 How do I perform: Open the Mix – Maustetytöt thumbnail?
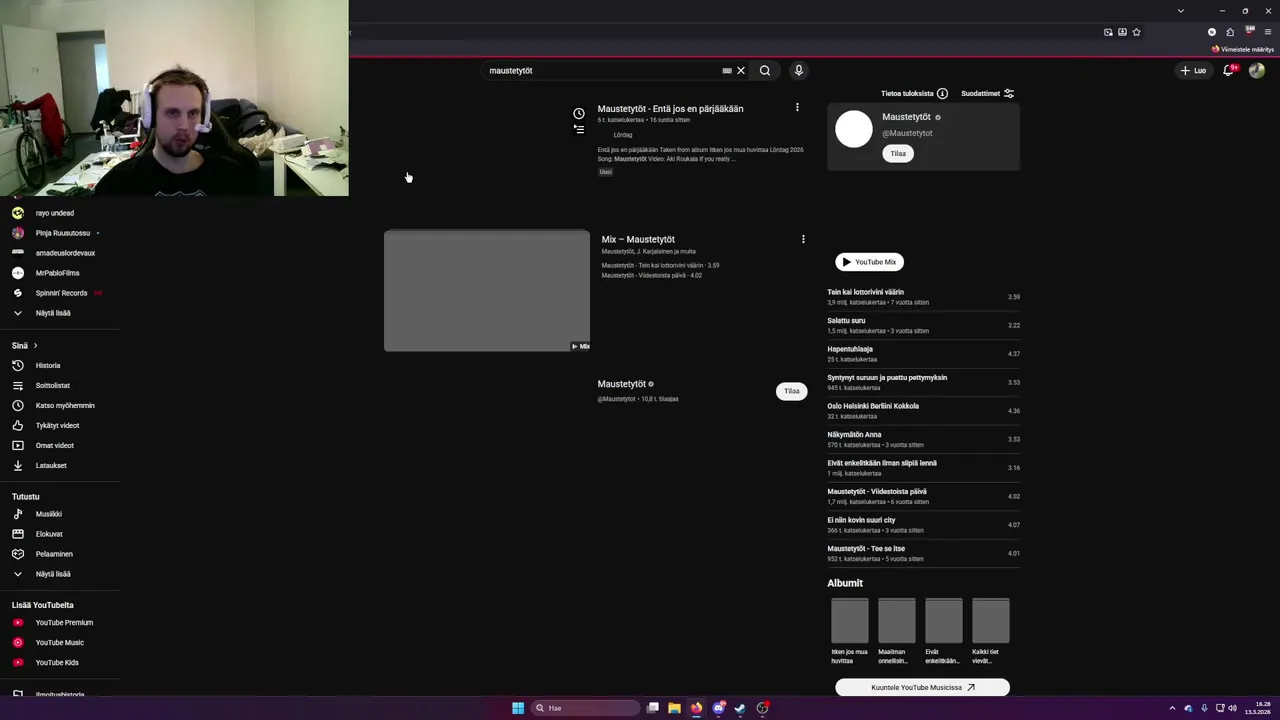(487, 291)
